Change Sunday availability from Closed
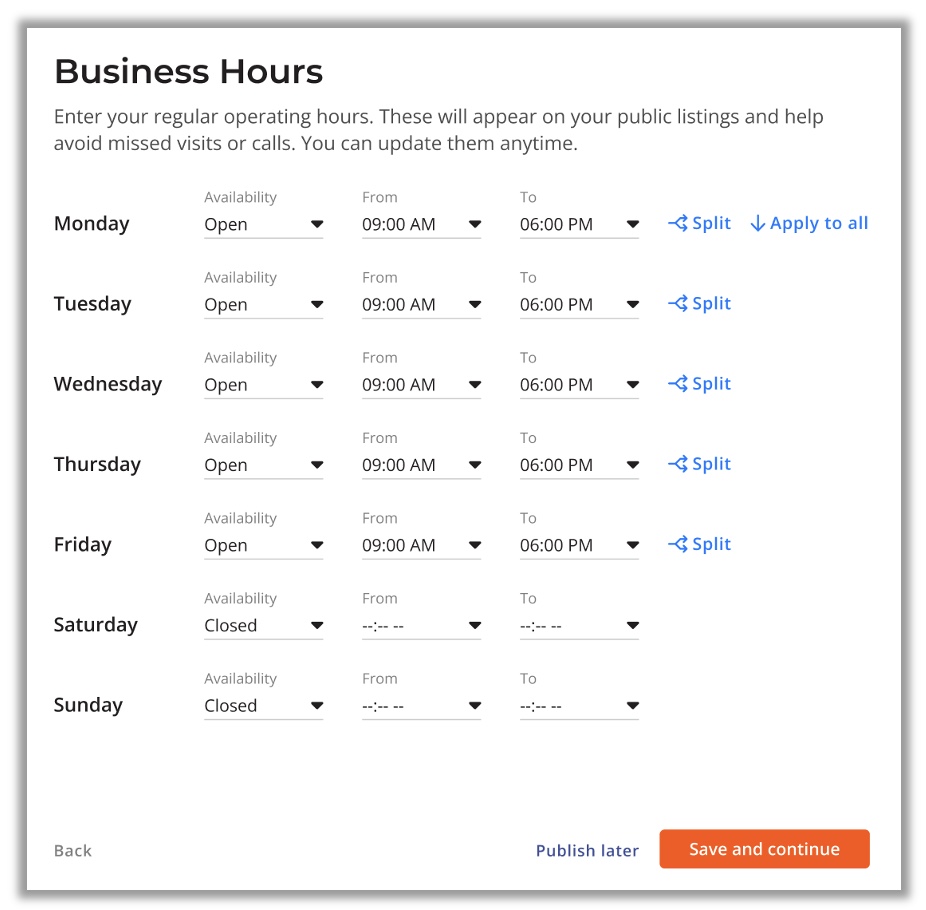 [263, 706]
